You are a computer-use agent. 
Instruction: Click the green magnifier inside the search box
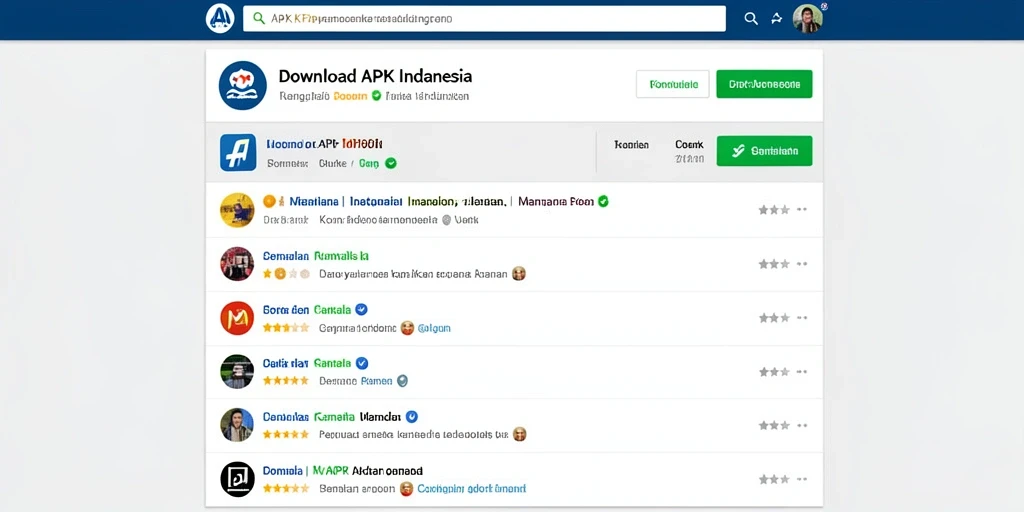pyautogui.click(x=259, y=18)
